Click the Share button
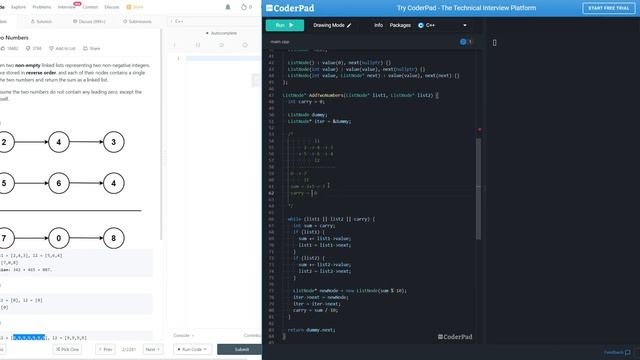This screenshot has width=640, height=360. (x=92, y=48)
